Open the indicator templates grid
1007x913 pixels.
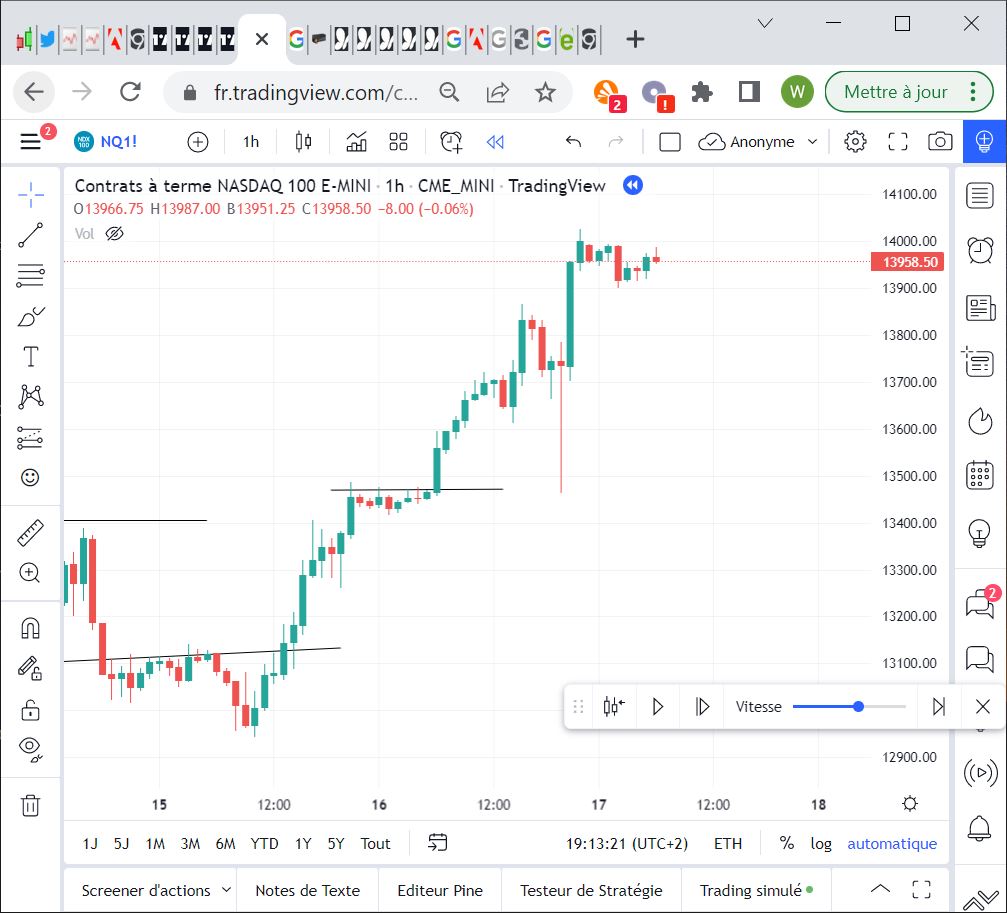[x=398, y=142]
